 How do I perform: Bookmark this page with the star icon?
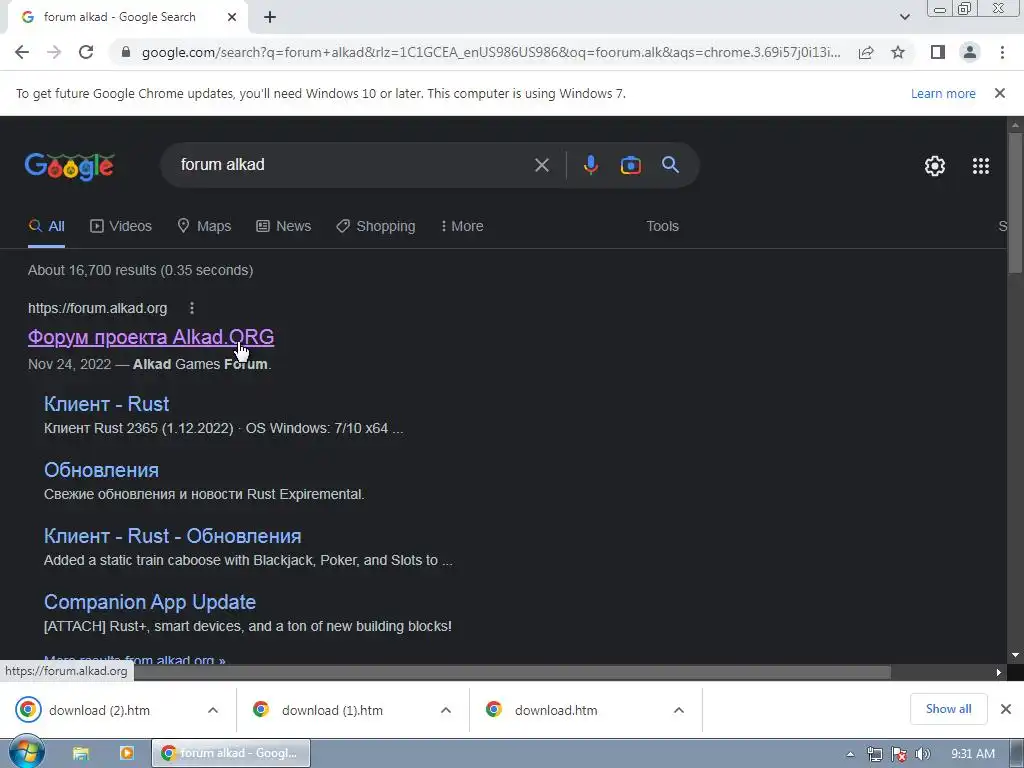click(898, 52)
